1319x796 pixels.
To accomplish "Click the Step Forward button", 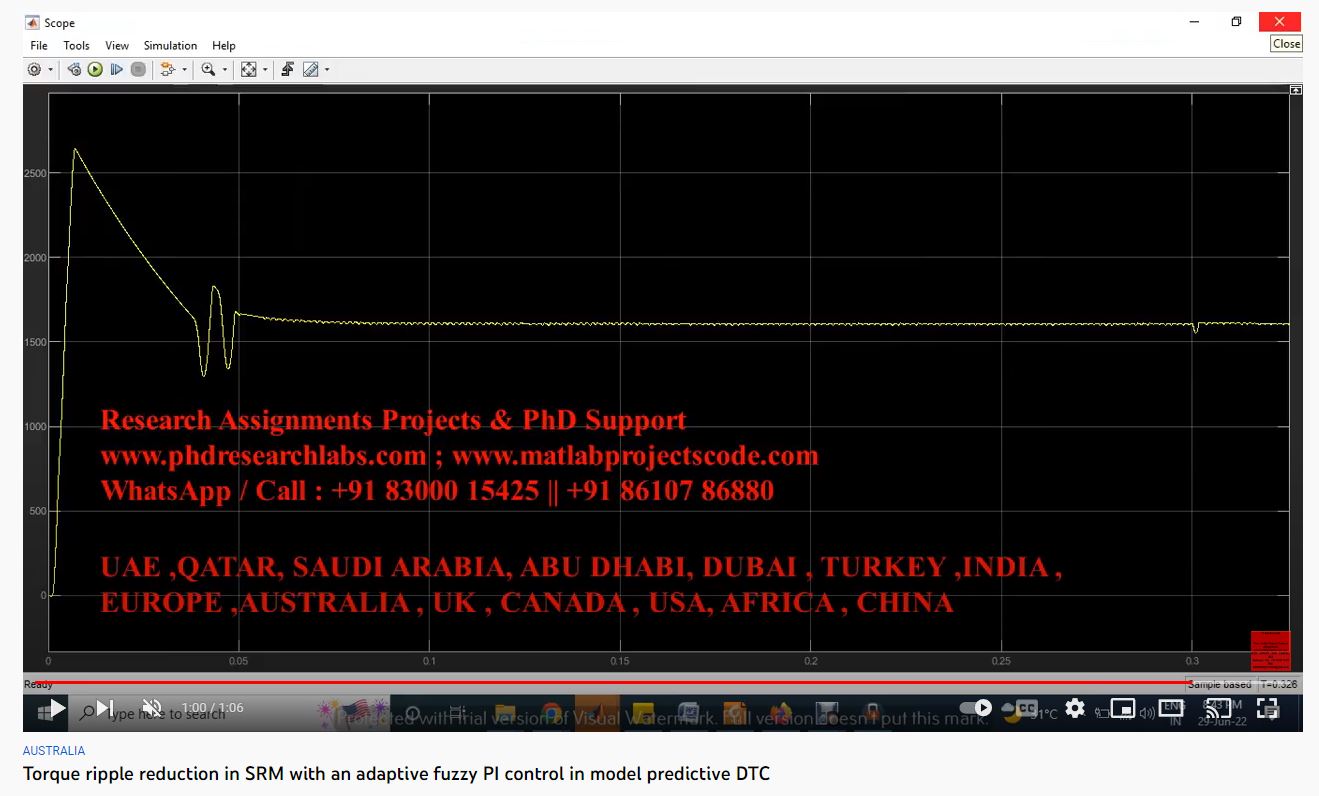I will click(116, 70).
